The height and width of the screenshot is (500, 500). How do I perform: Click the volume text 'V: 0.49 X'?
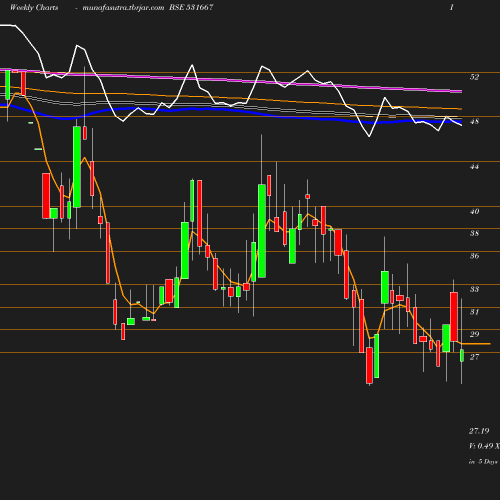(x=484, y=446)
